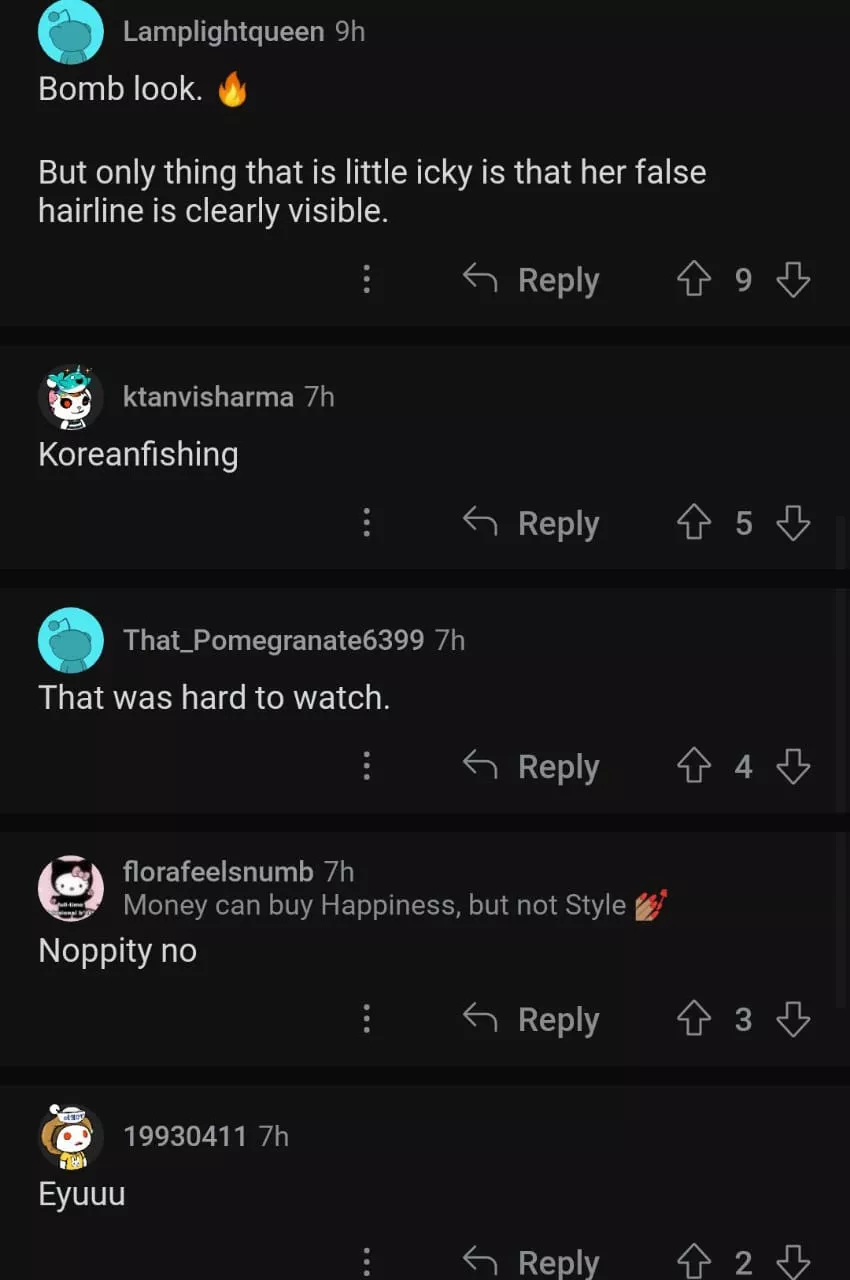The height and width of the screenshot is (1280, 850).
Task: Downvote Lamplightqueen's comment
Action: 793,280
